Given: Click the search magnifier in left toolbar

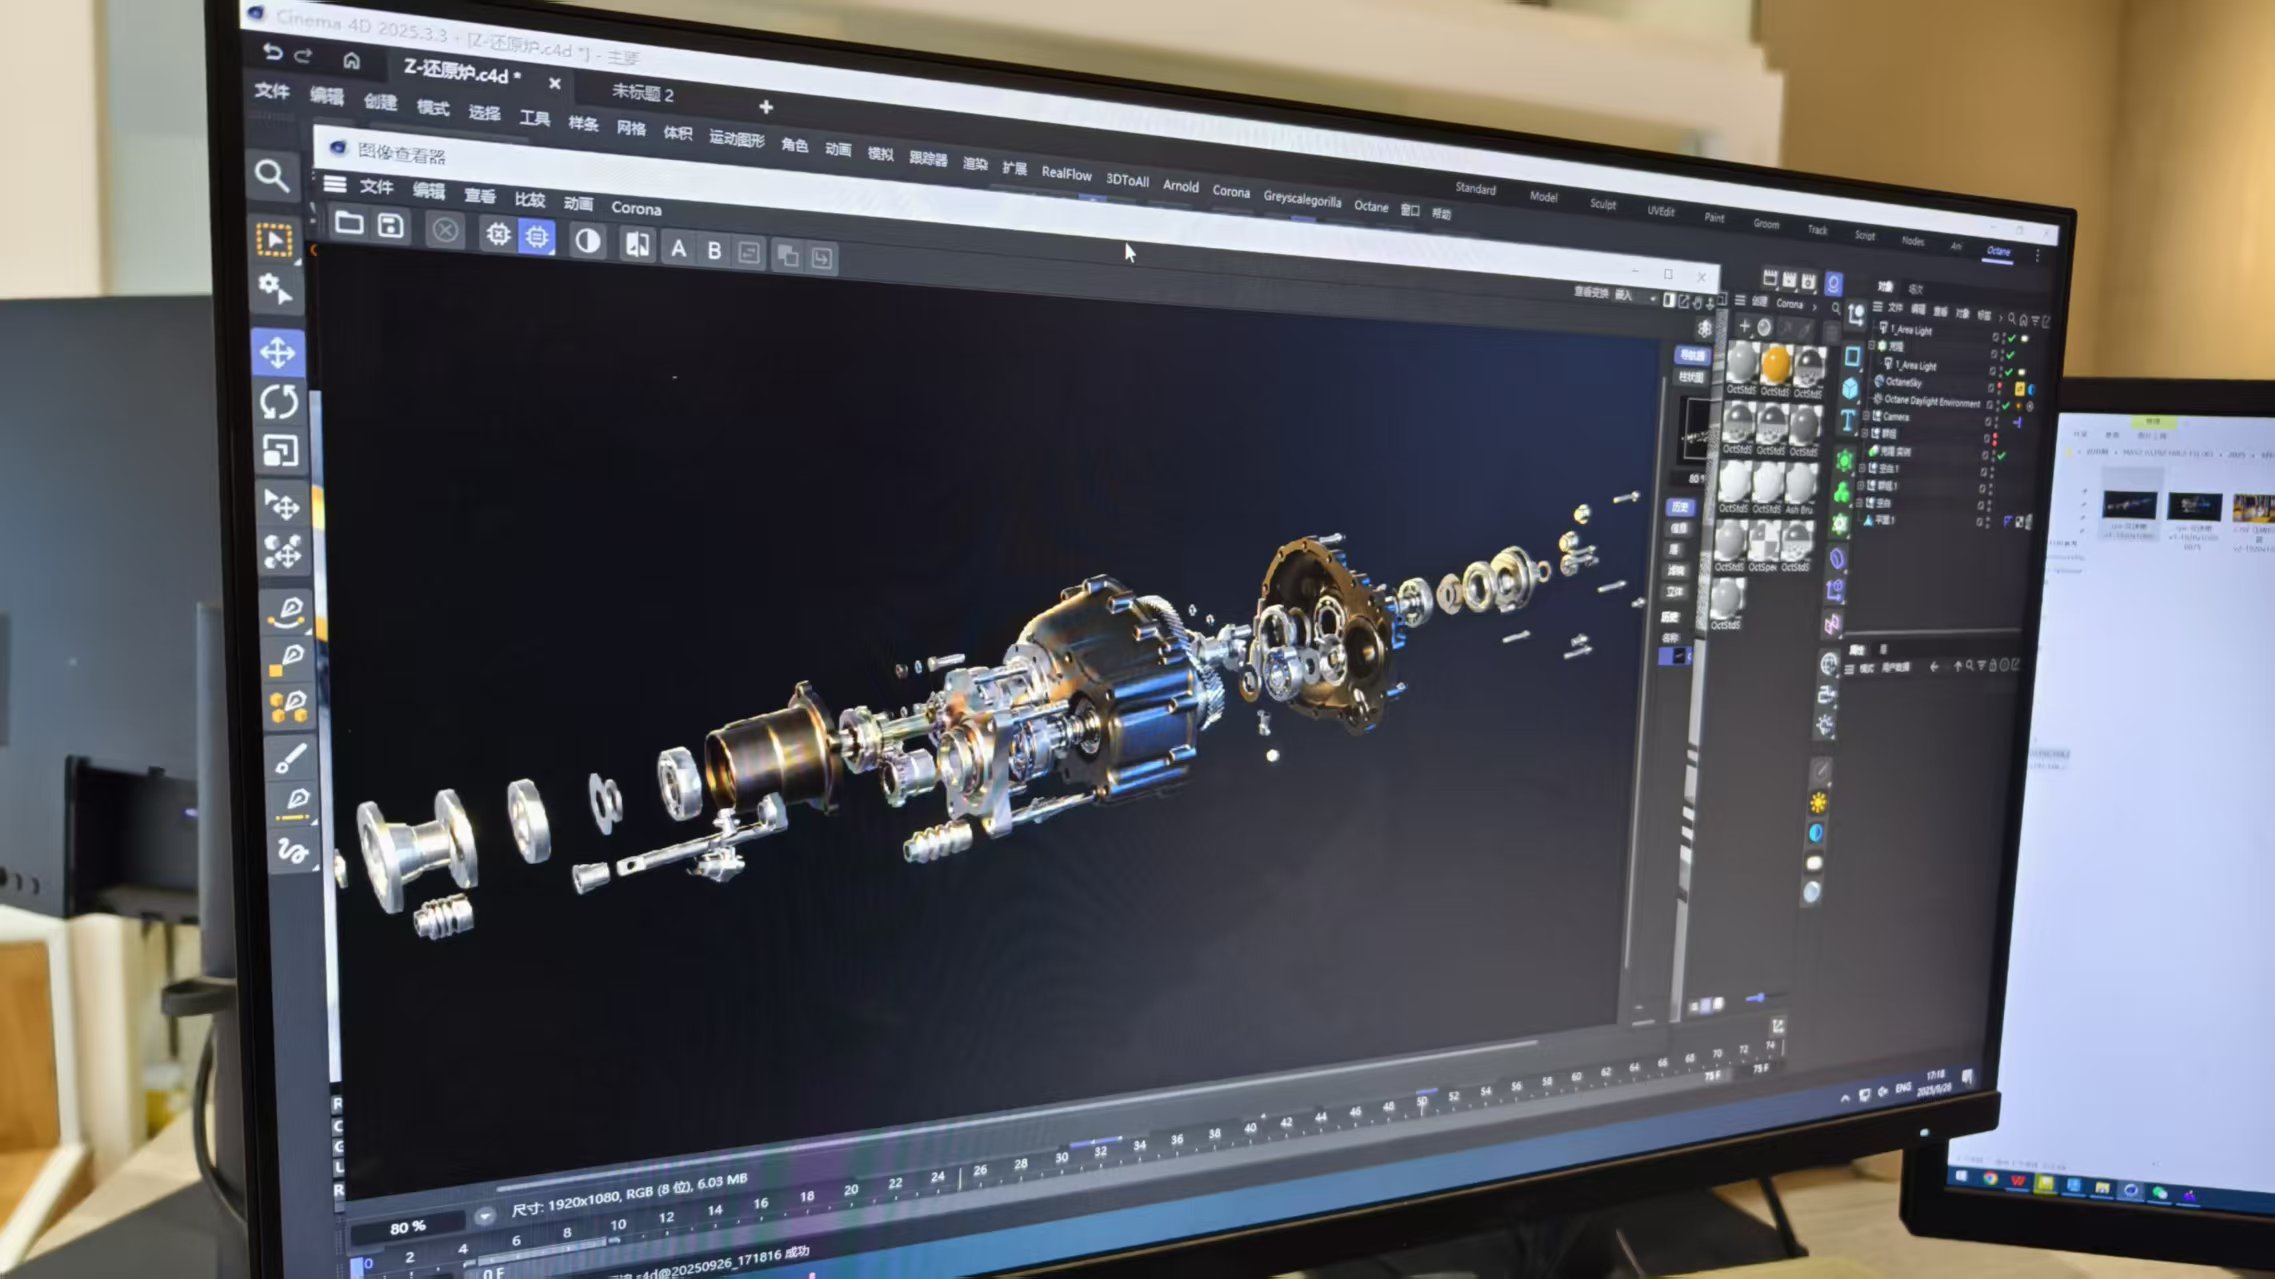Looking at the screenshot, I should click(272, 176).
